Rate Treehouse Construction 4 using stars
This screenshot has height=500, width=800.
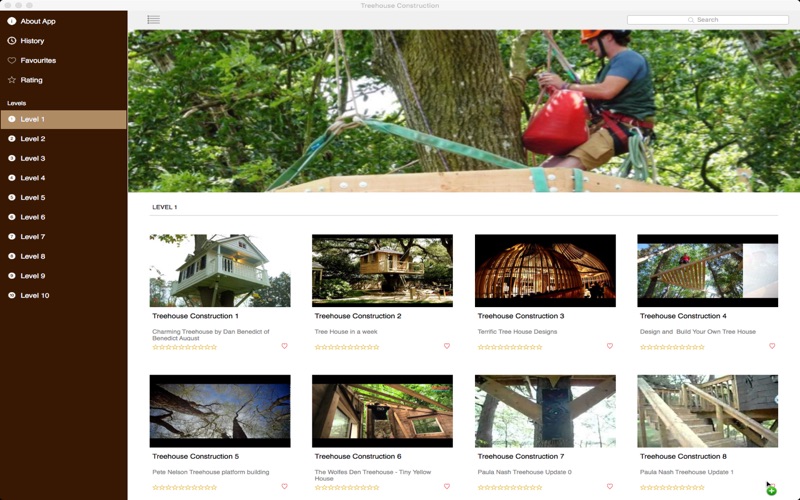(x=672, y=347)
